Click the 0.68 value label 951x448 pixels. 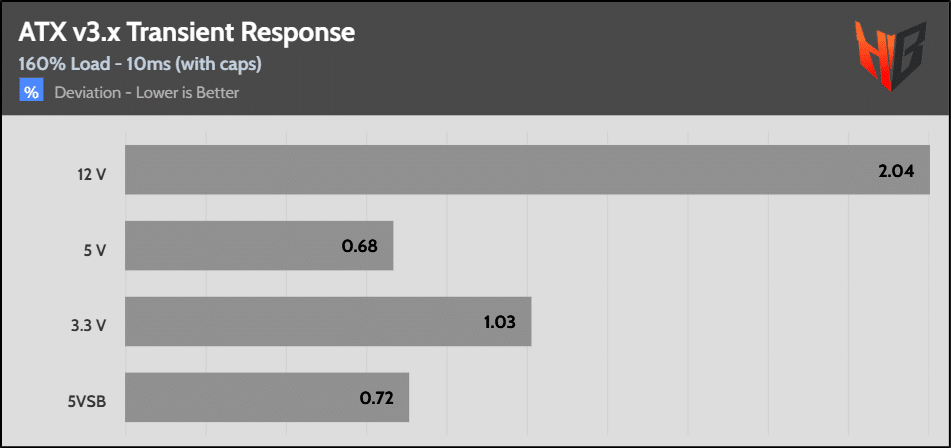click(x=359, y=247)
